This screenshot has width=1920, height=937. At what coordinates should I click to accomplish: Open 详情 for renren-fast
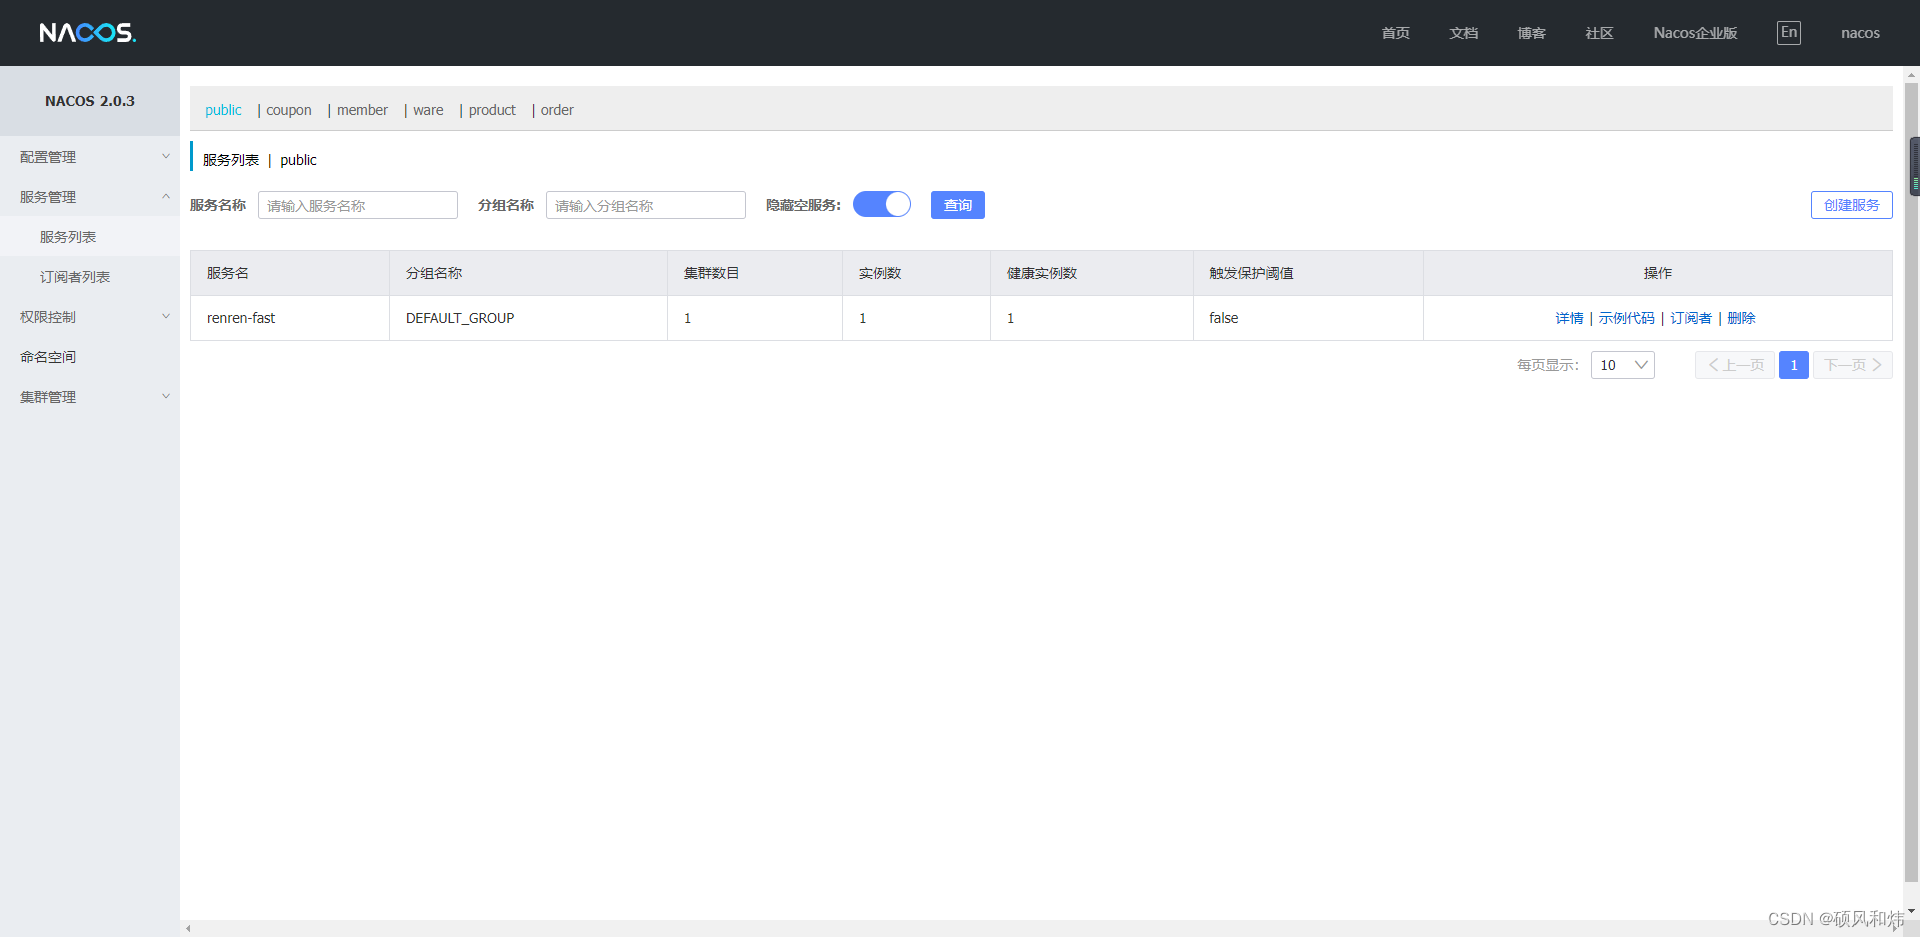1569,318
